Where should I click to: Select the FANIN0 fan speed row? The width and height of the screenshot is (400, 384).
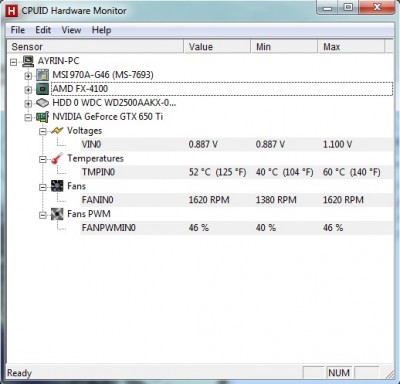(237, 200)
